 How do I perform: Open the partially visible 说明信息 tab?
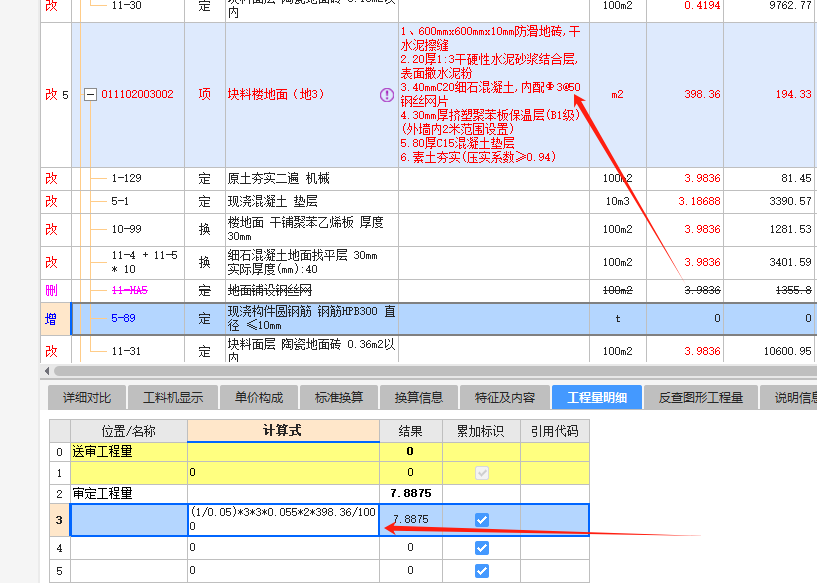[x=789, y=398]
